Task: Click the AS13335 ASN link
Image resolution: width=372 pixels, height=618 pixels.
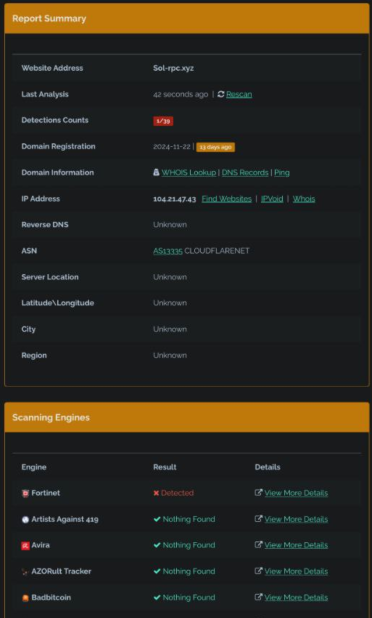Action: point(168,251)
